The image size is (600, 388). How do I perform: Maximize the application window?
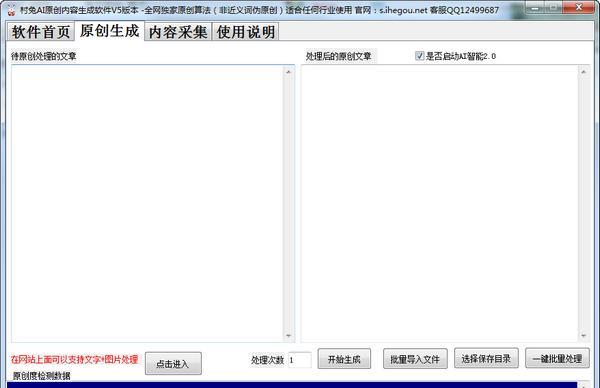pos(554,8)
